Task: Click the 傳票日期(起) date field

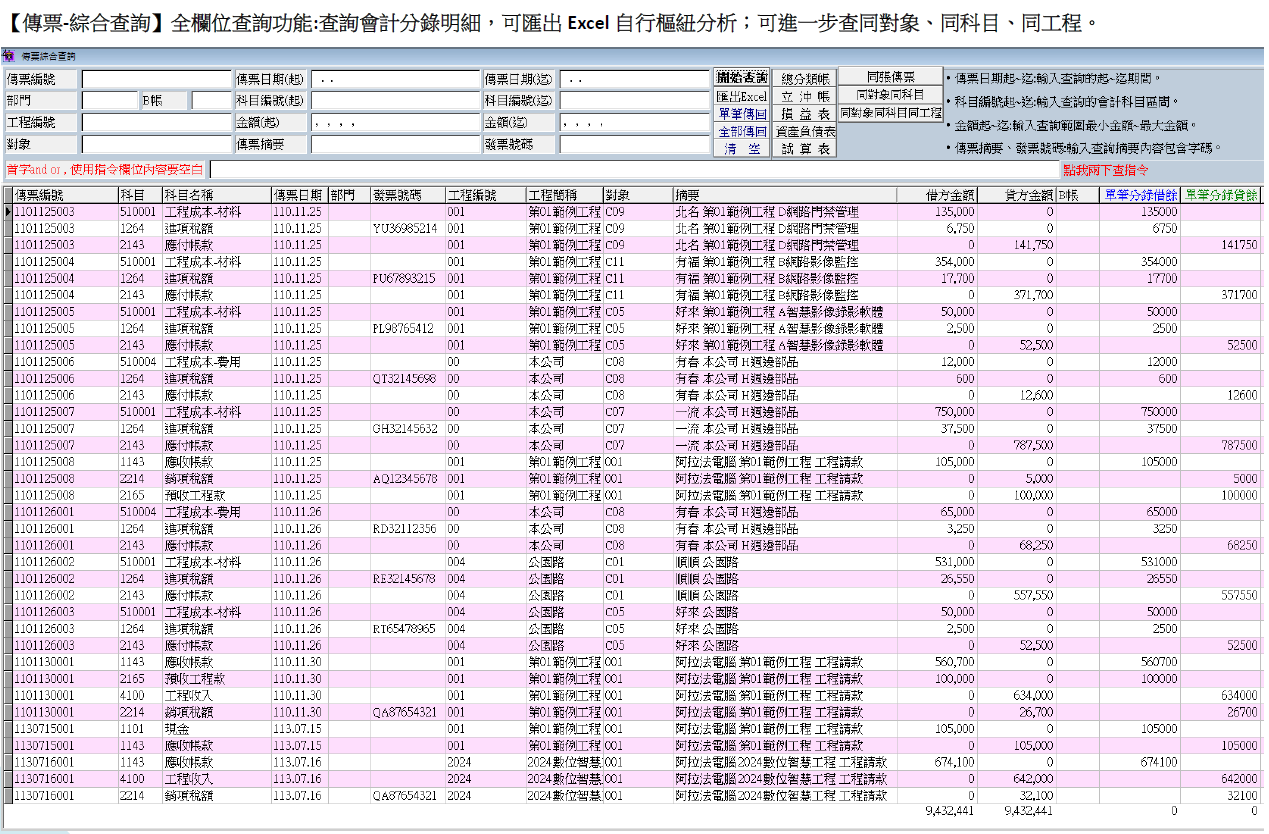Action: tap(395, 80)
